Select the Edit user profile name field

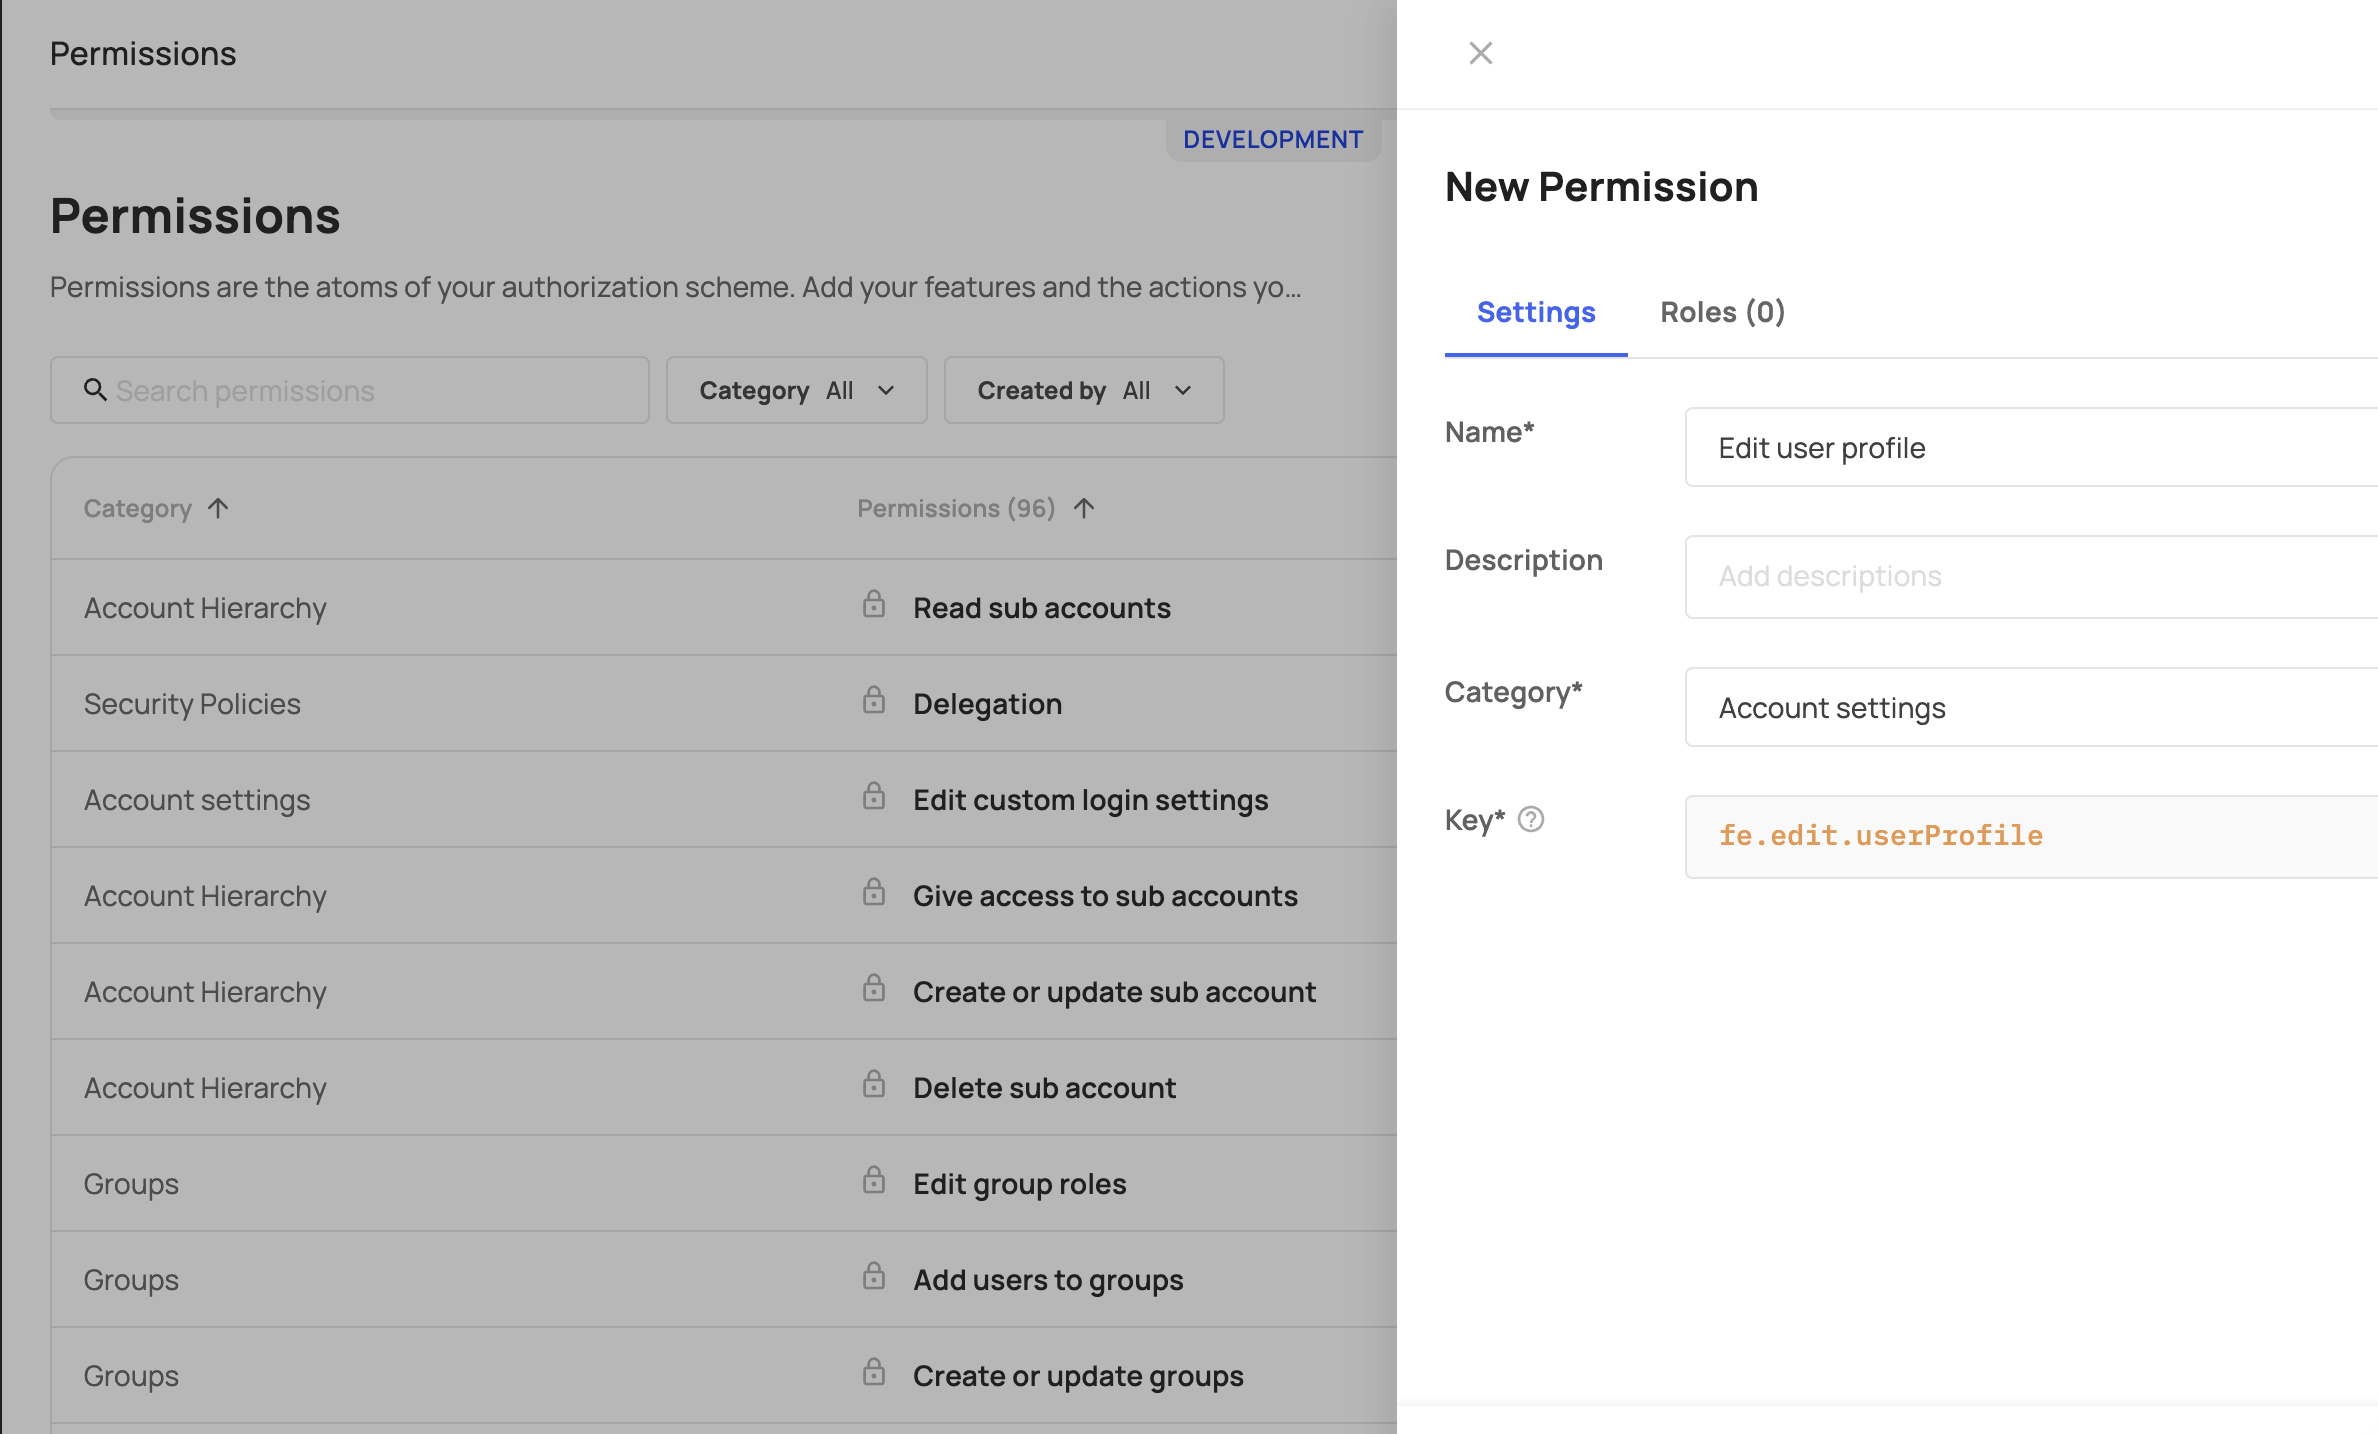2030,447
